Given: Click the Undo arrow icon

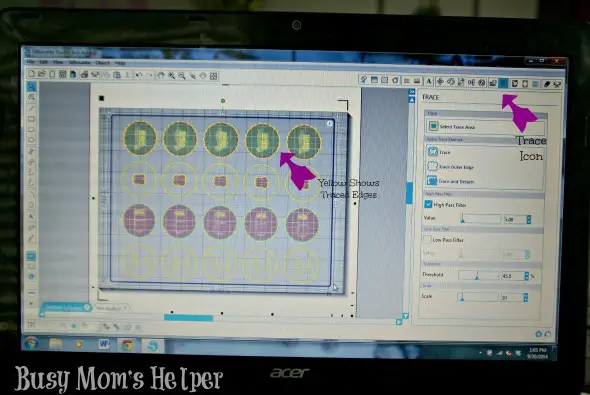Looking at the screenshot, I should [x=138, y=75].
